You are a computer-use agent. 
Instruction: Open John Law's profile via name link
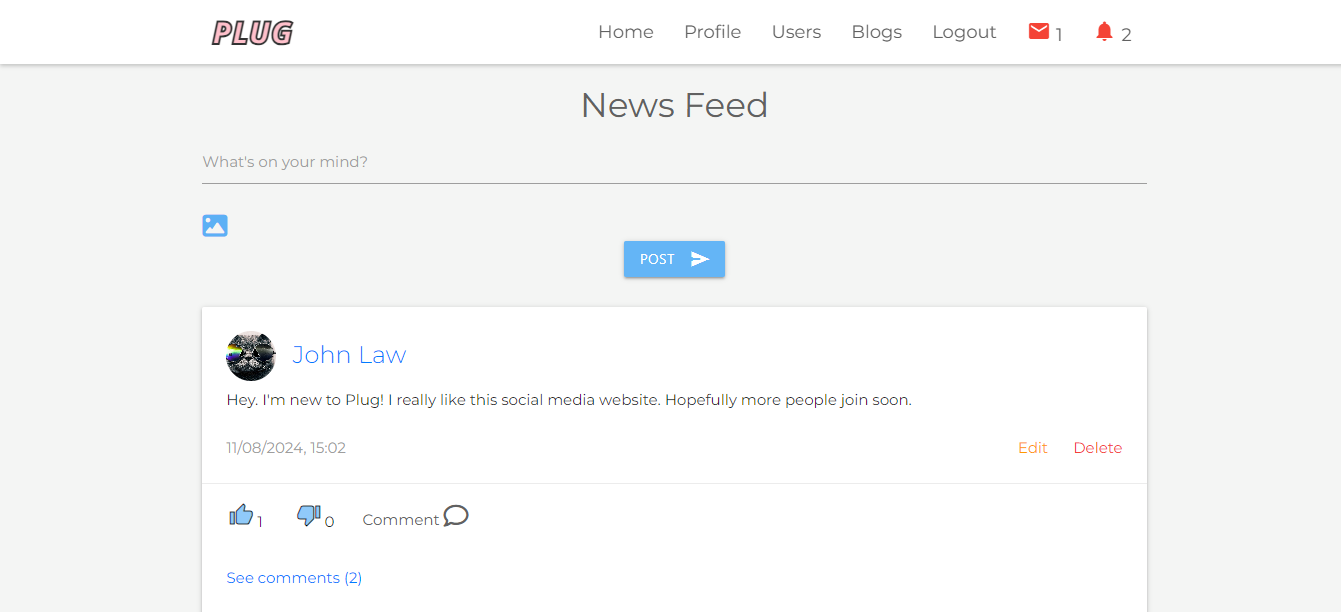coord(349,355)
